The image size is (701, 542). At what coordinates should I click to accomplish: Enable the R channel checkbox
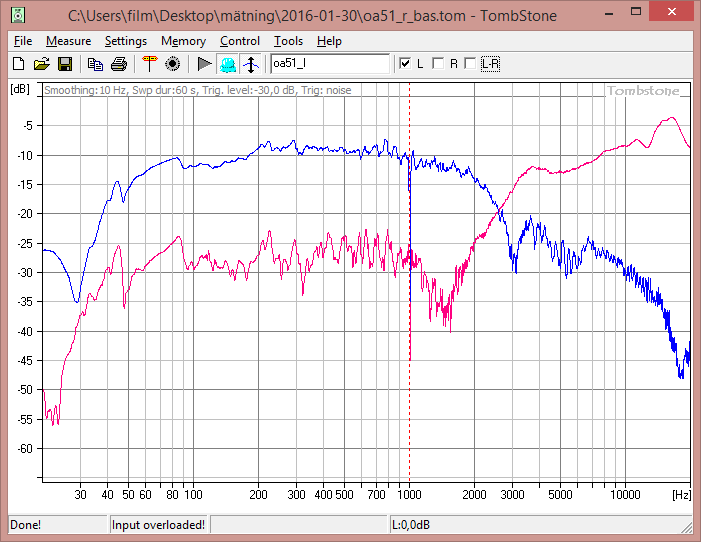click(438, 64)
